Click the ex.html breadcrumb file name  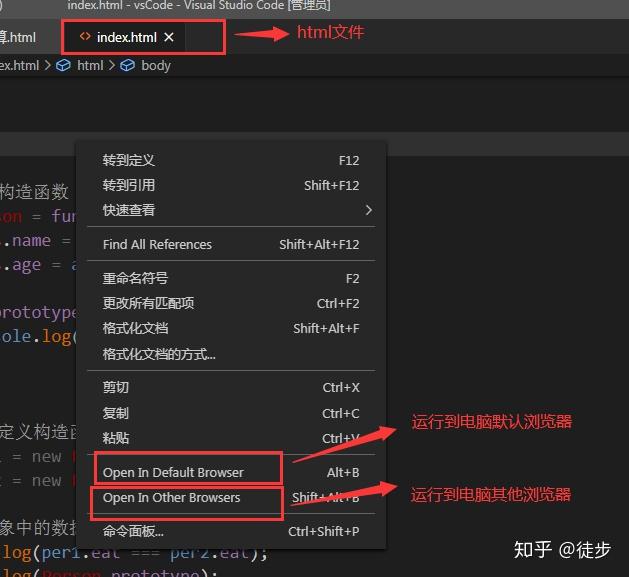(x=19, y=65)
